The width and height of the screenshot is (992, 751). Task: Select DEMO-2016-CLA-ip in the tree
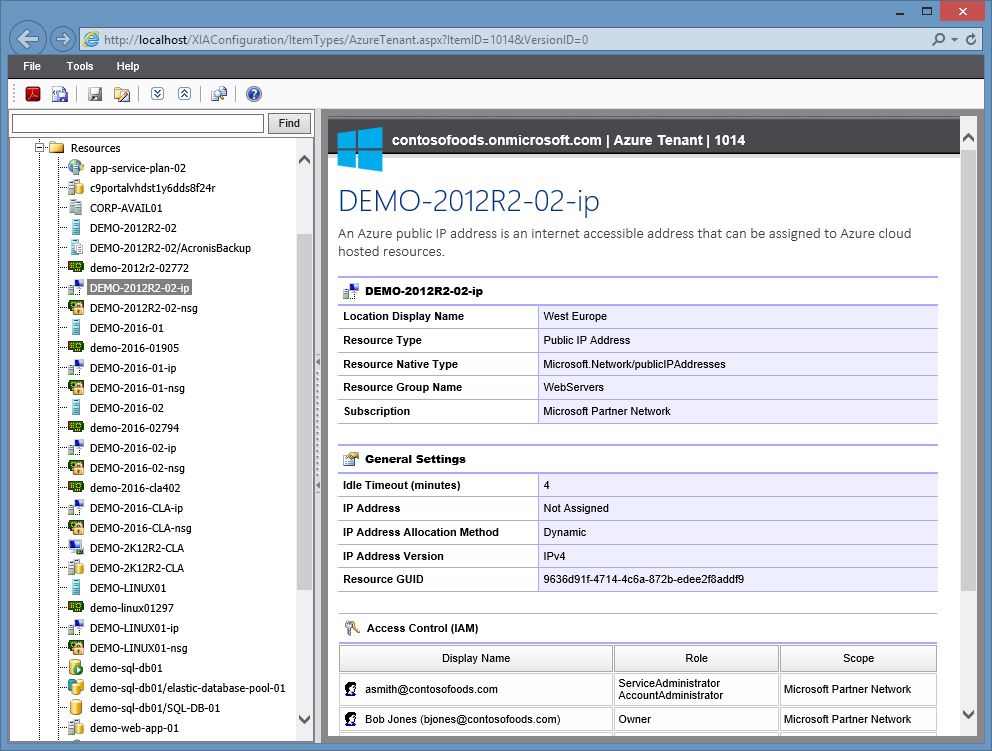tap(136, 508)
